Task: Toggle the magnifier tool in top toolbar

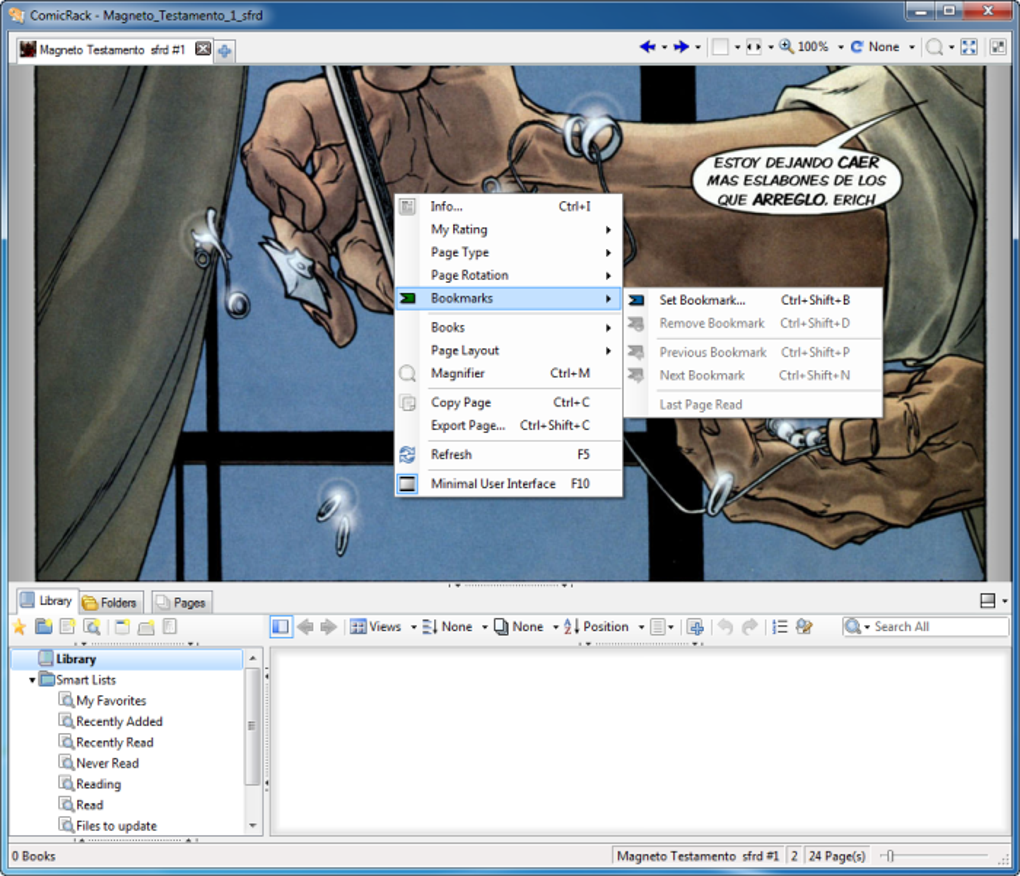Action: 934,47
